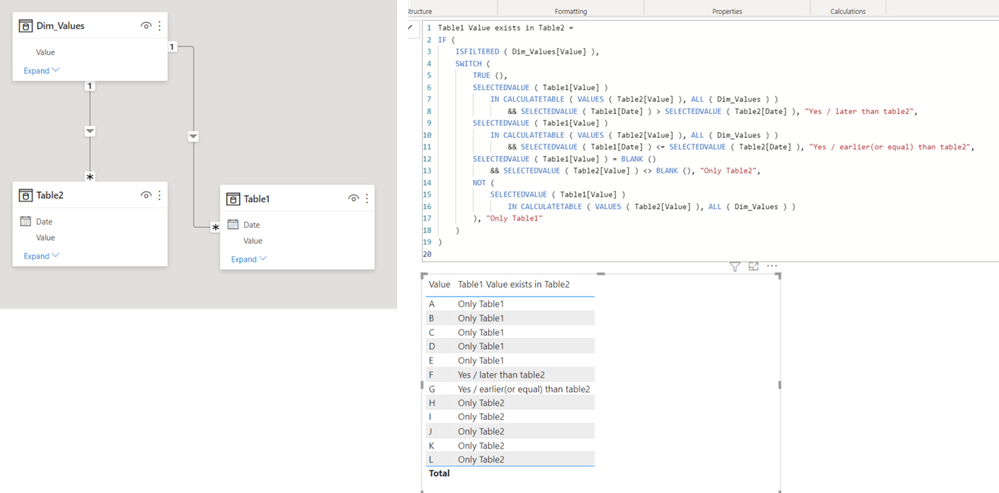Viewport: 999px width, 493px height.
Task: Click line number 20 in formula editor
Action: pyautogui.click(x=427, y=254)
